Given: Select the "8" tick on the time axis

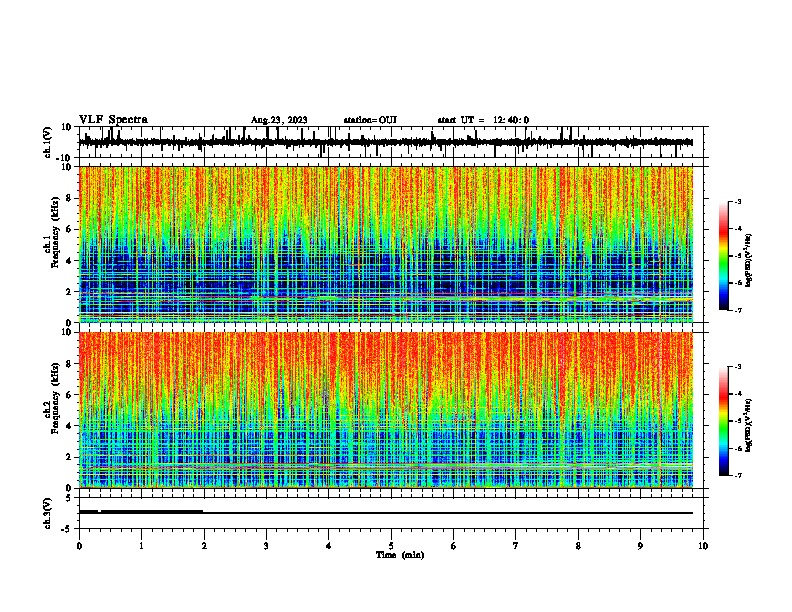Looking at the screenshot, I should 578,546.
